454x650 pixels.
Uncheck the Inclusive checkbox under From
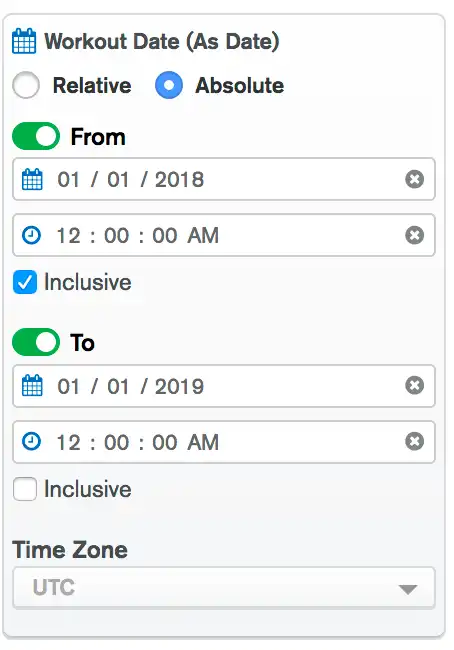click(25, 282)
